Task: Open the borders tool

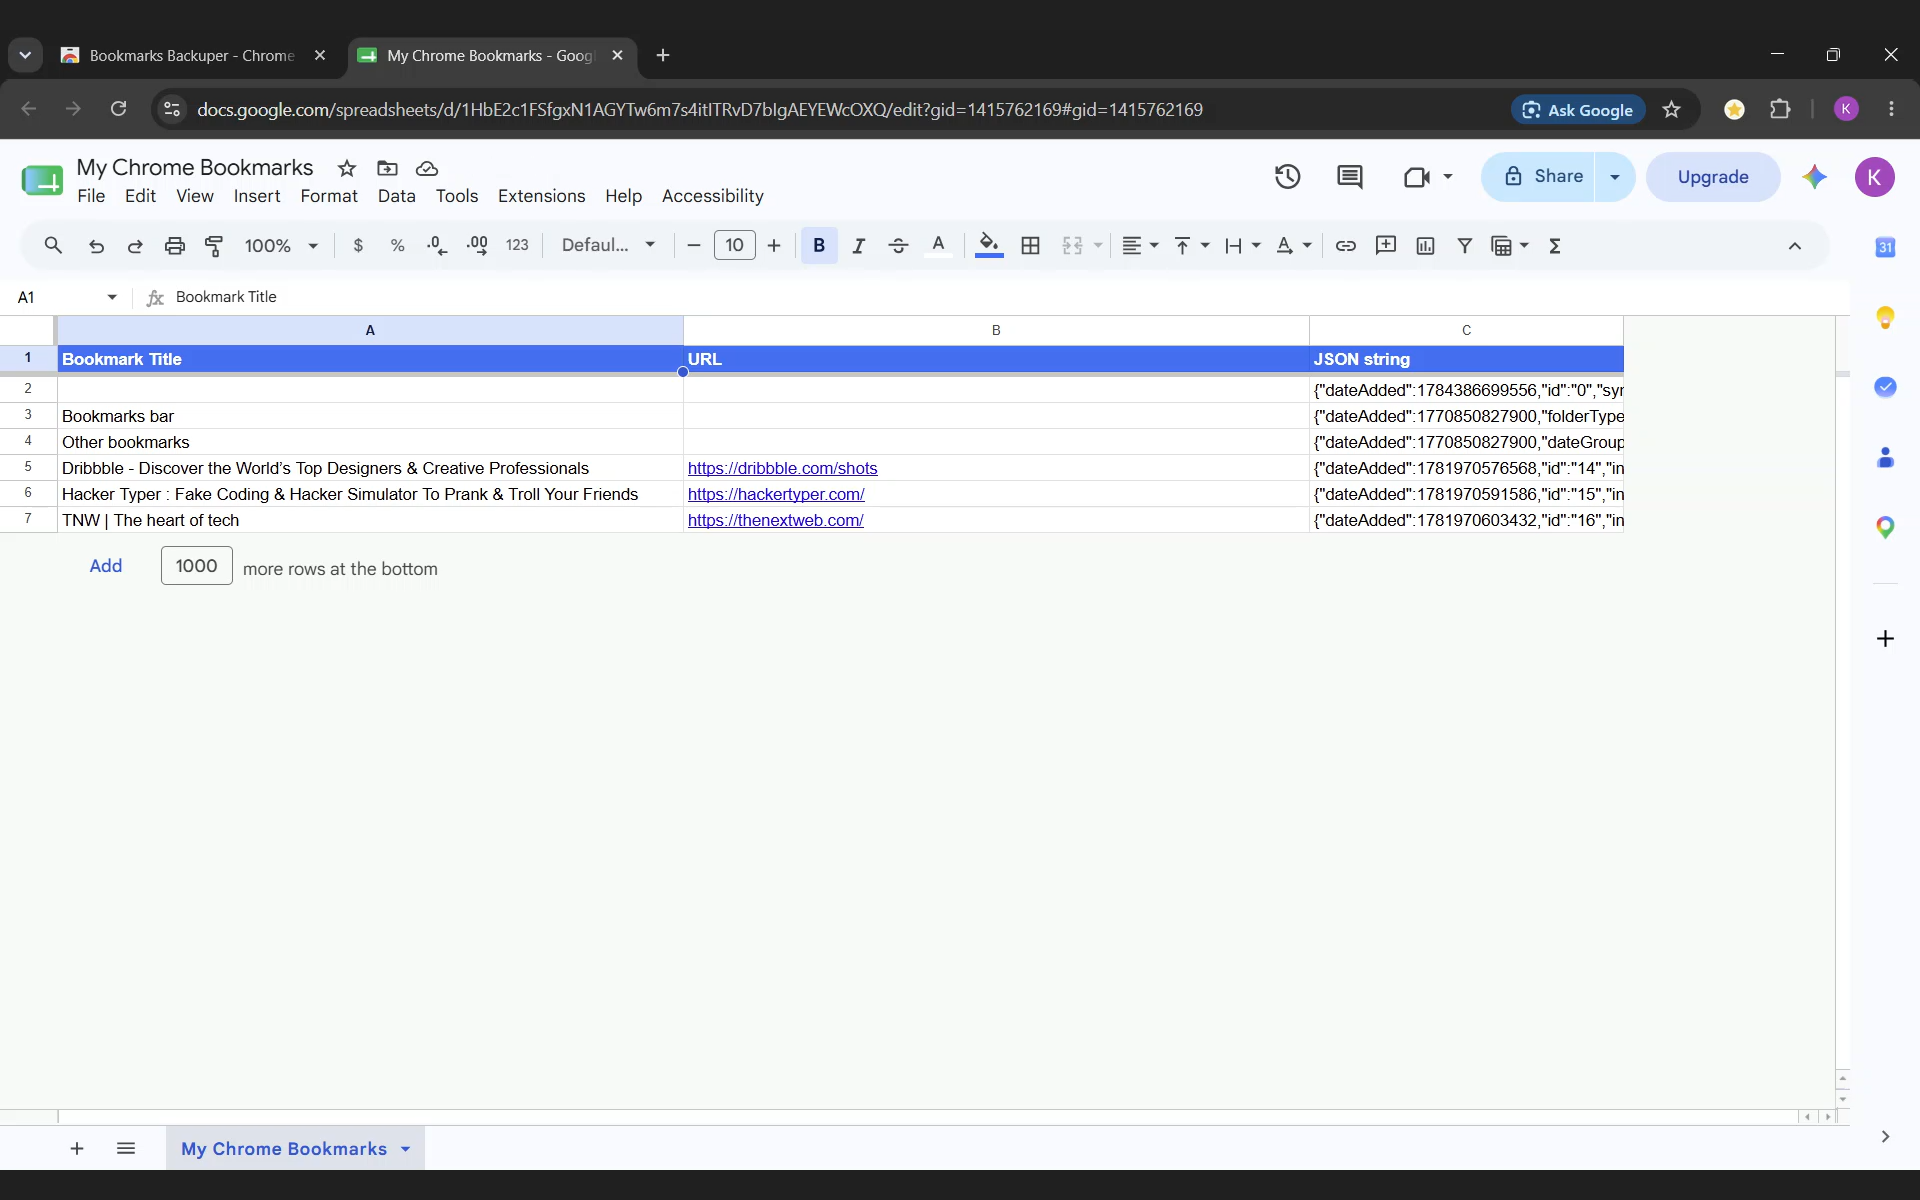Action: pos(1030,245)
